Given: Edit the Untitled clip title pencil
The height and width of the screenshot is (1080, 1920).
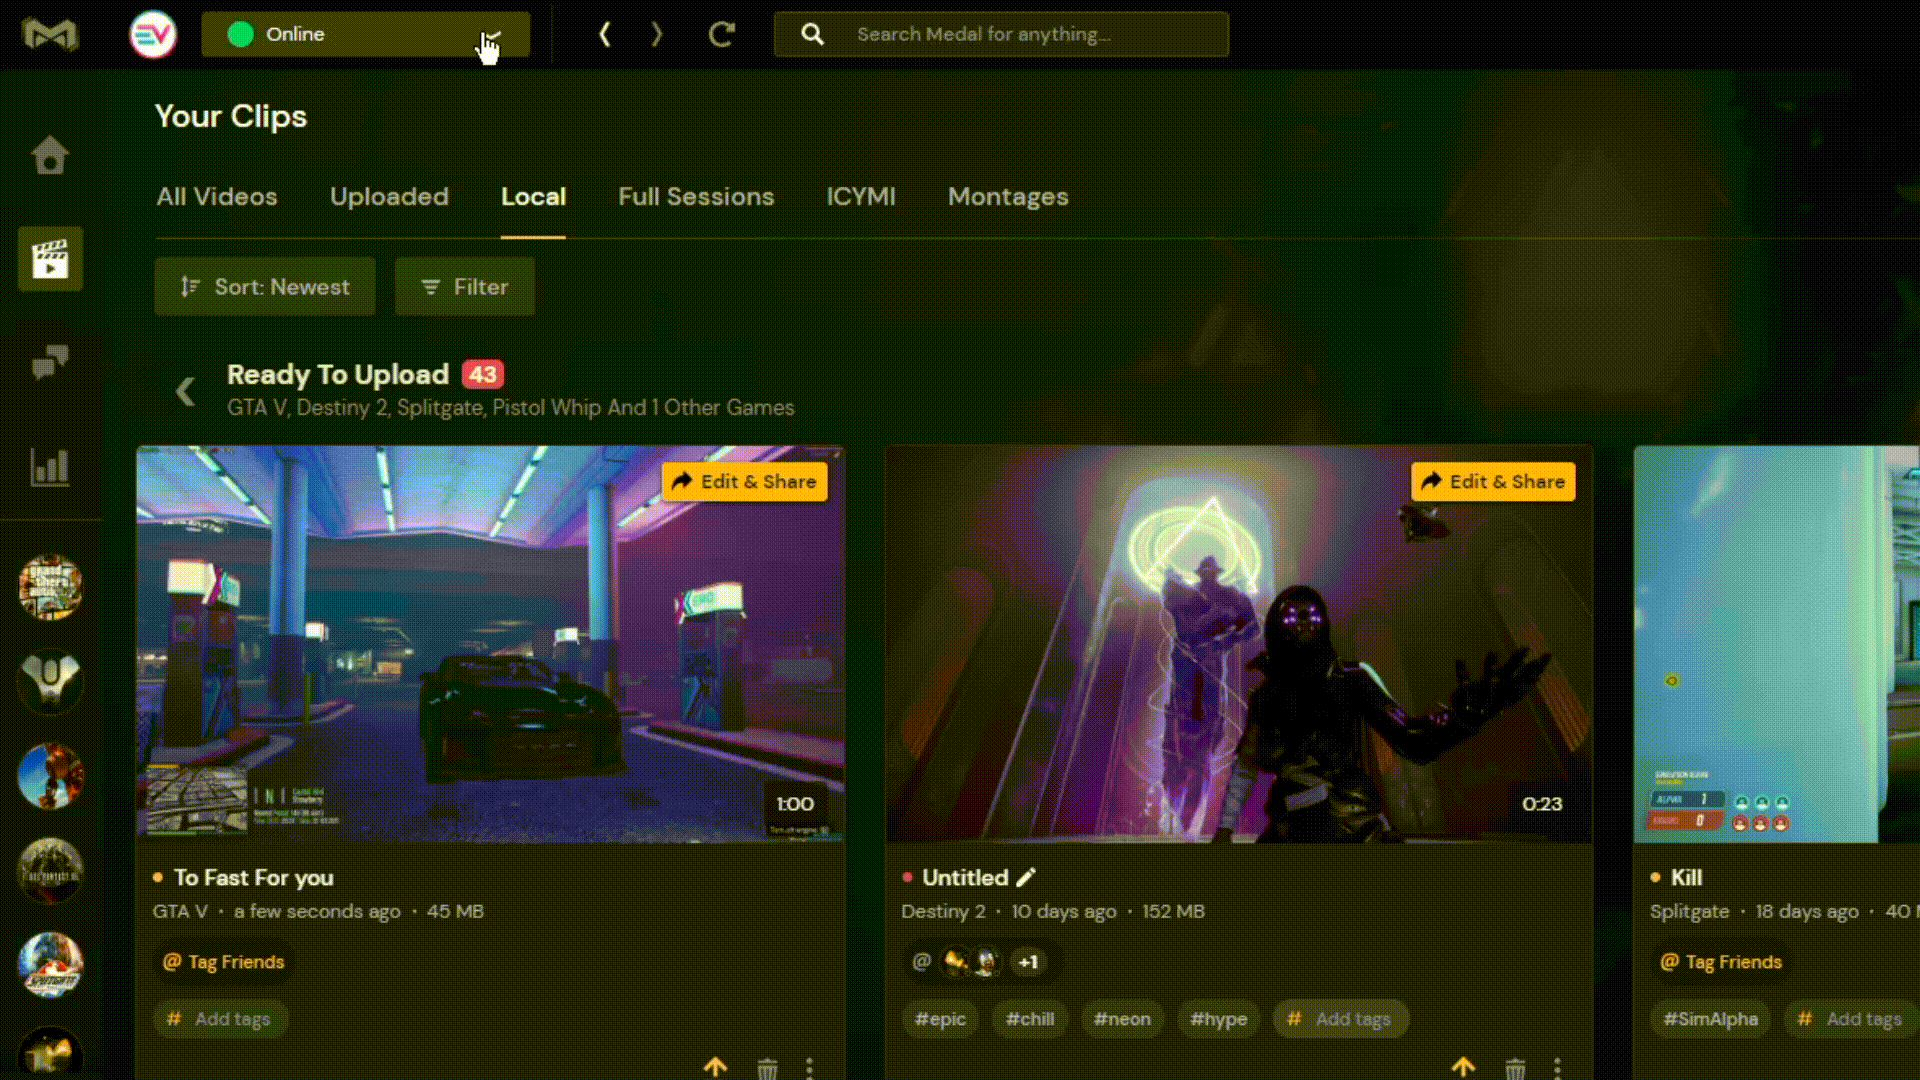Looking at the screenshot, I should coord(1026,878).
